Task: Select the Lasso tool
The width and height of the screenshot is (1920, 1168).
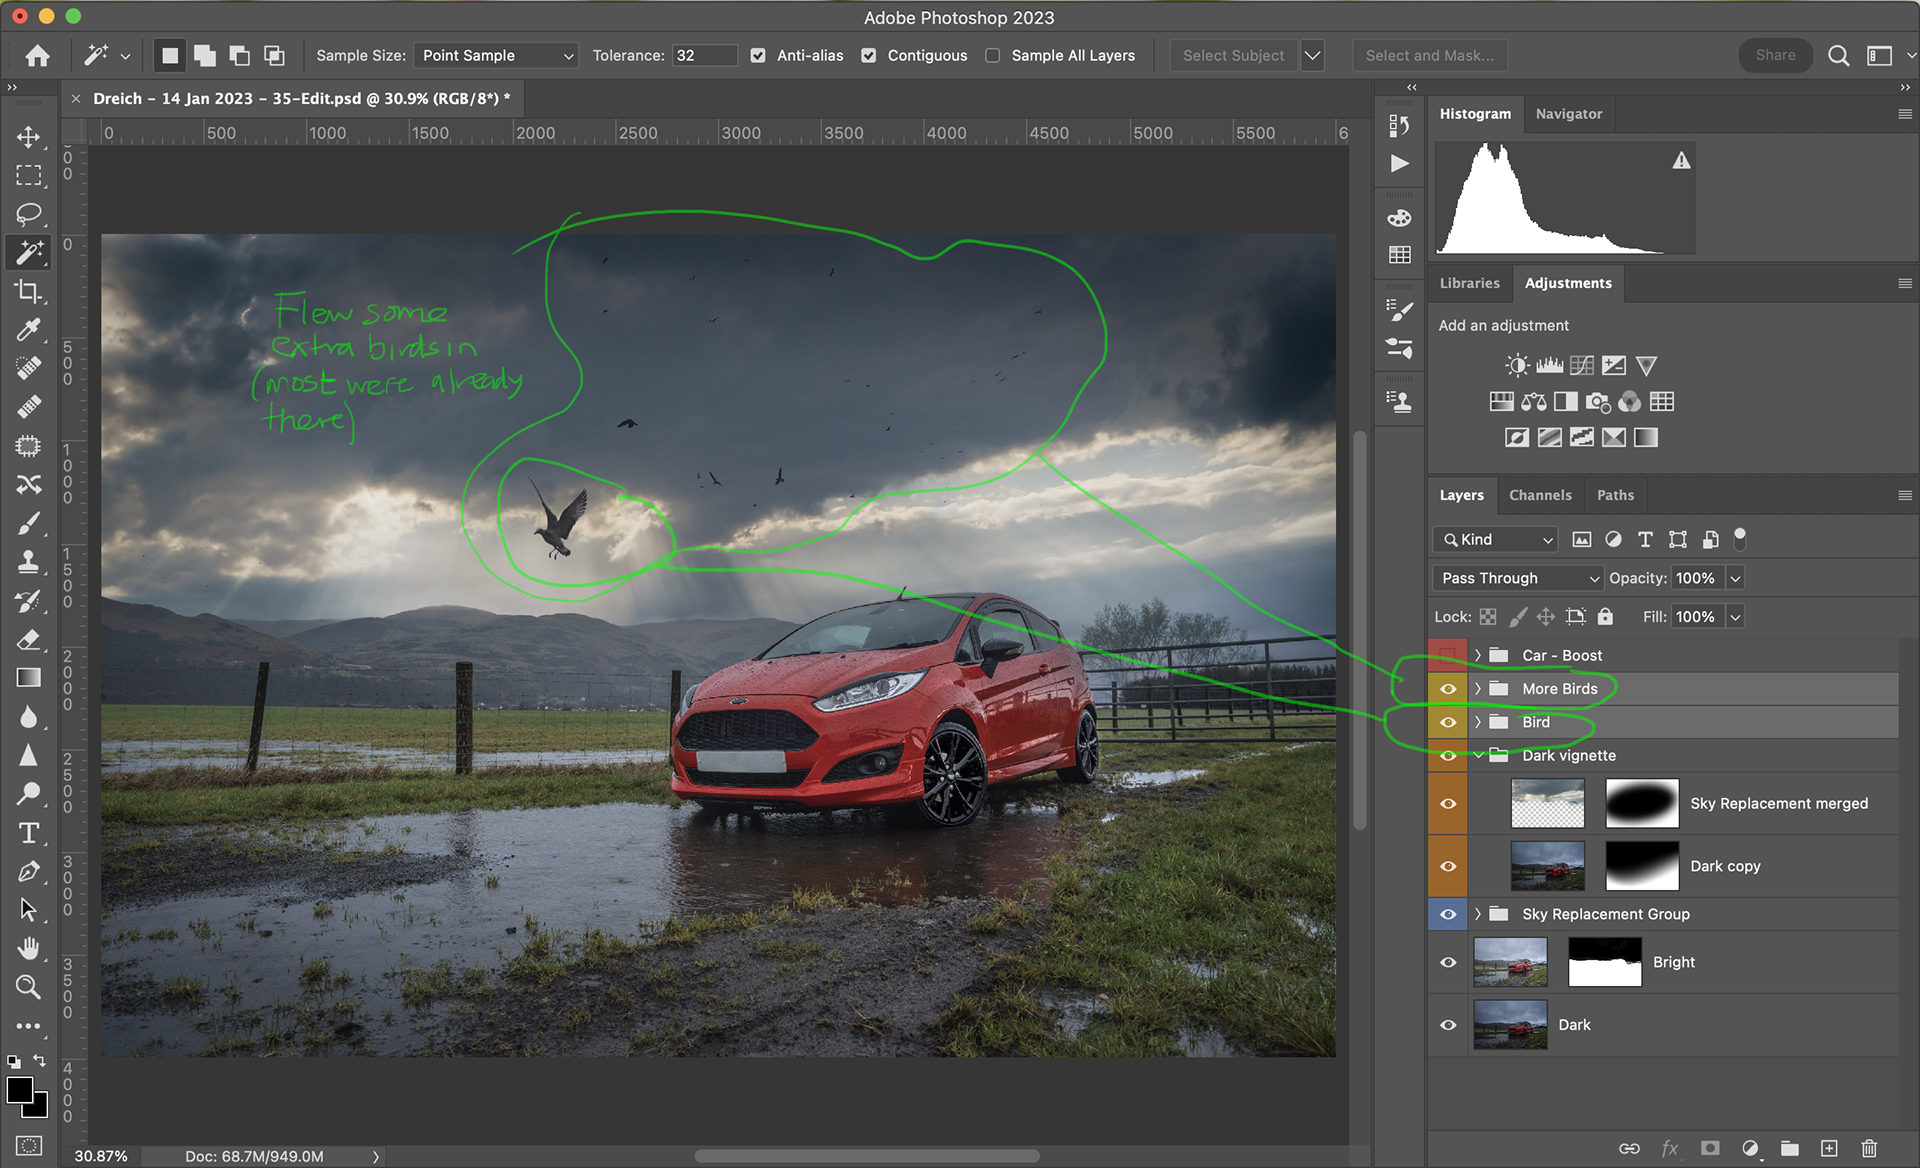Action: click(29, 214)
